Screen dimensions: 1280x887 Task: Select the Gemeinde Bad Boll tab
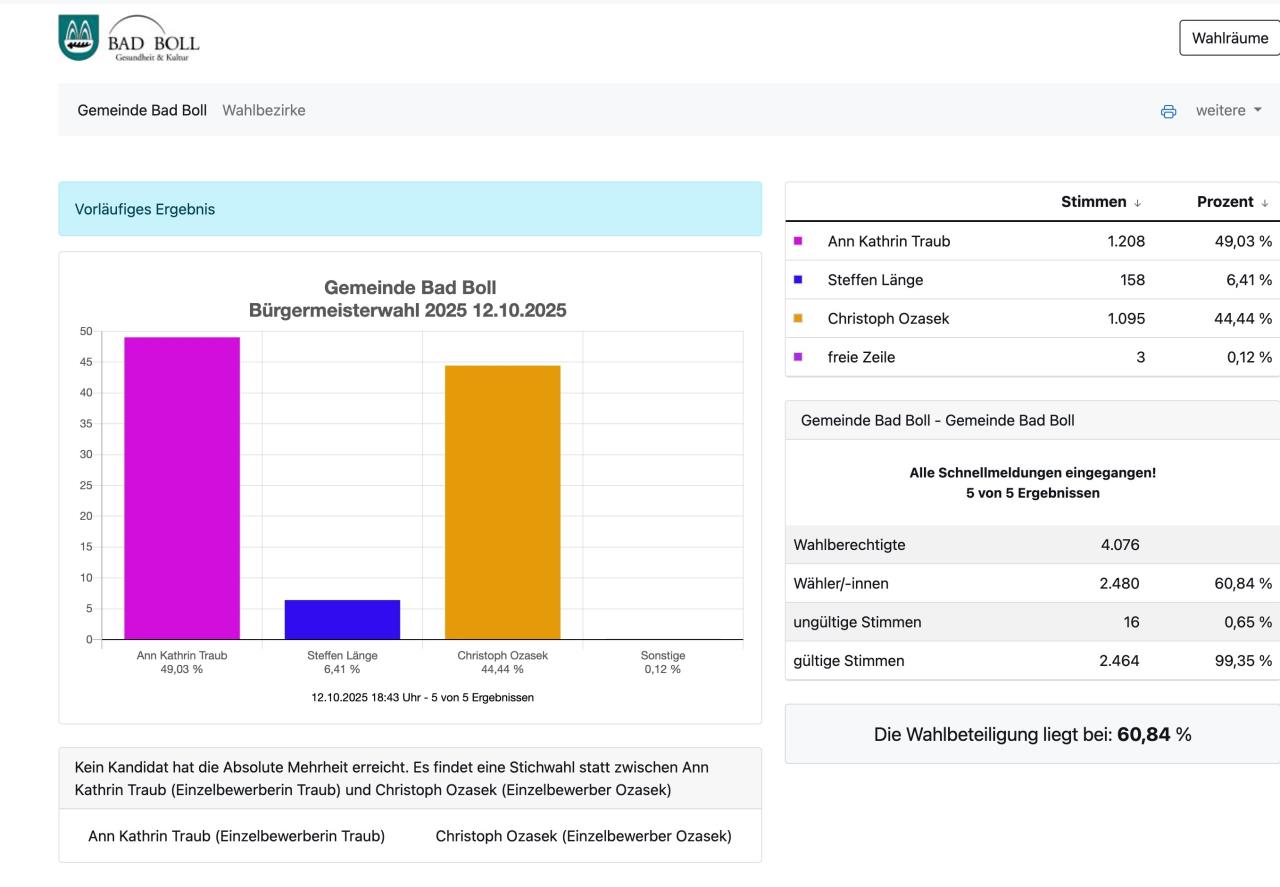point(142,110)
